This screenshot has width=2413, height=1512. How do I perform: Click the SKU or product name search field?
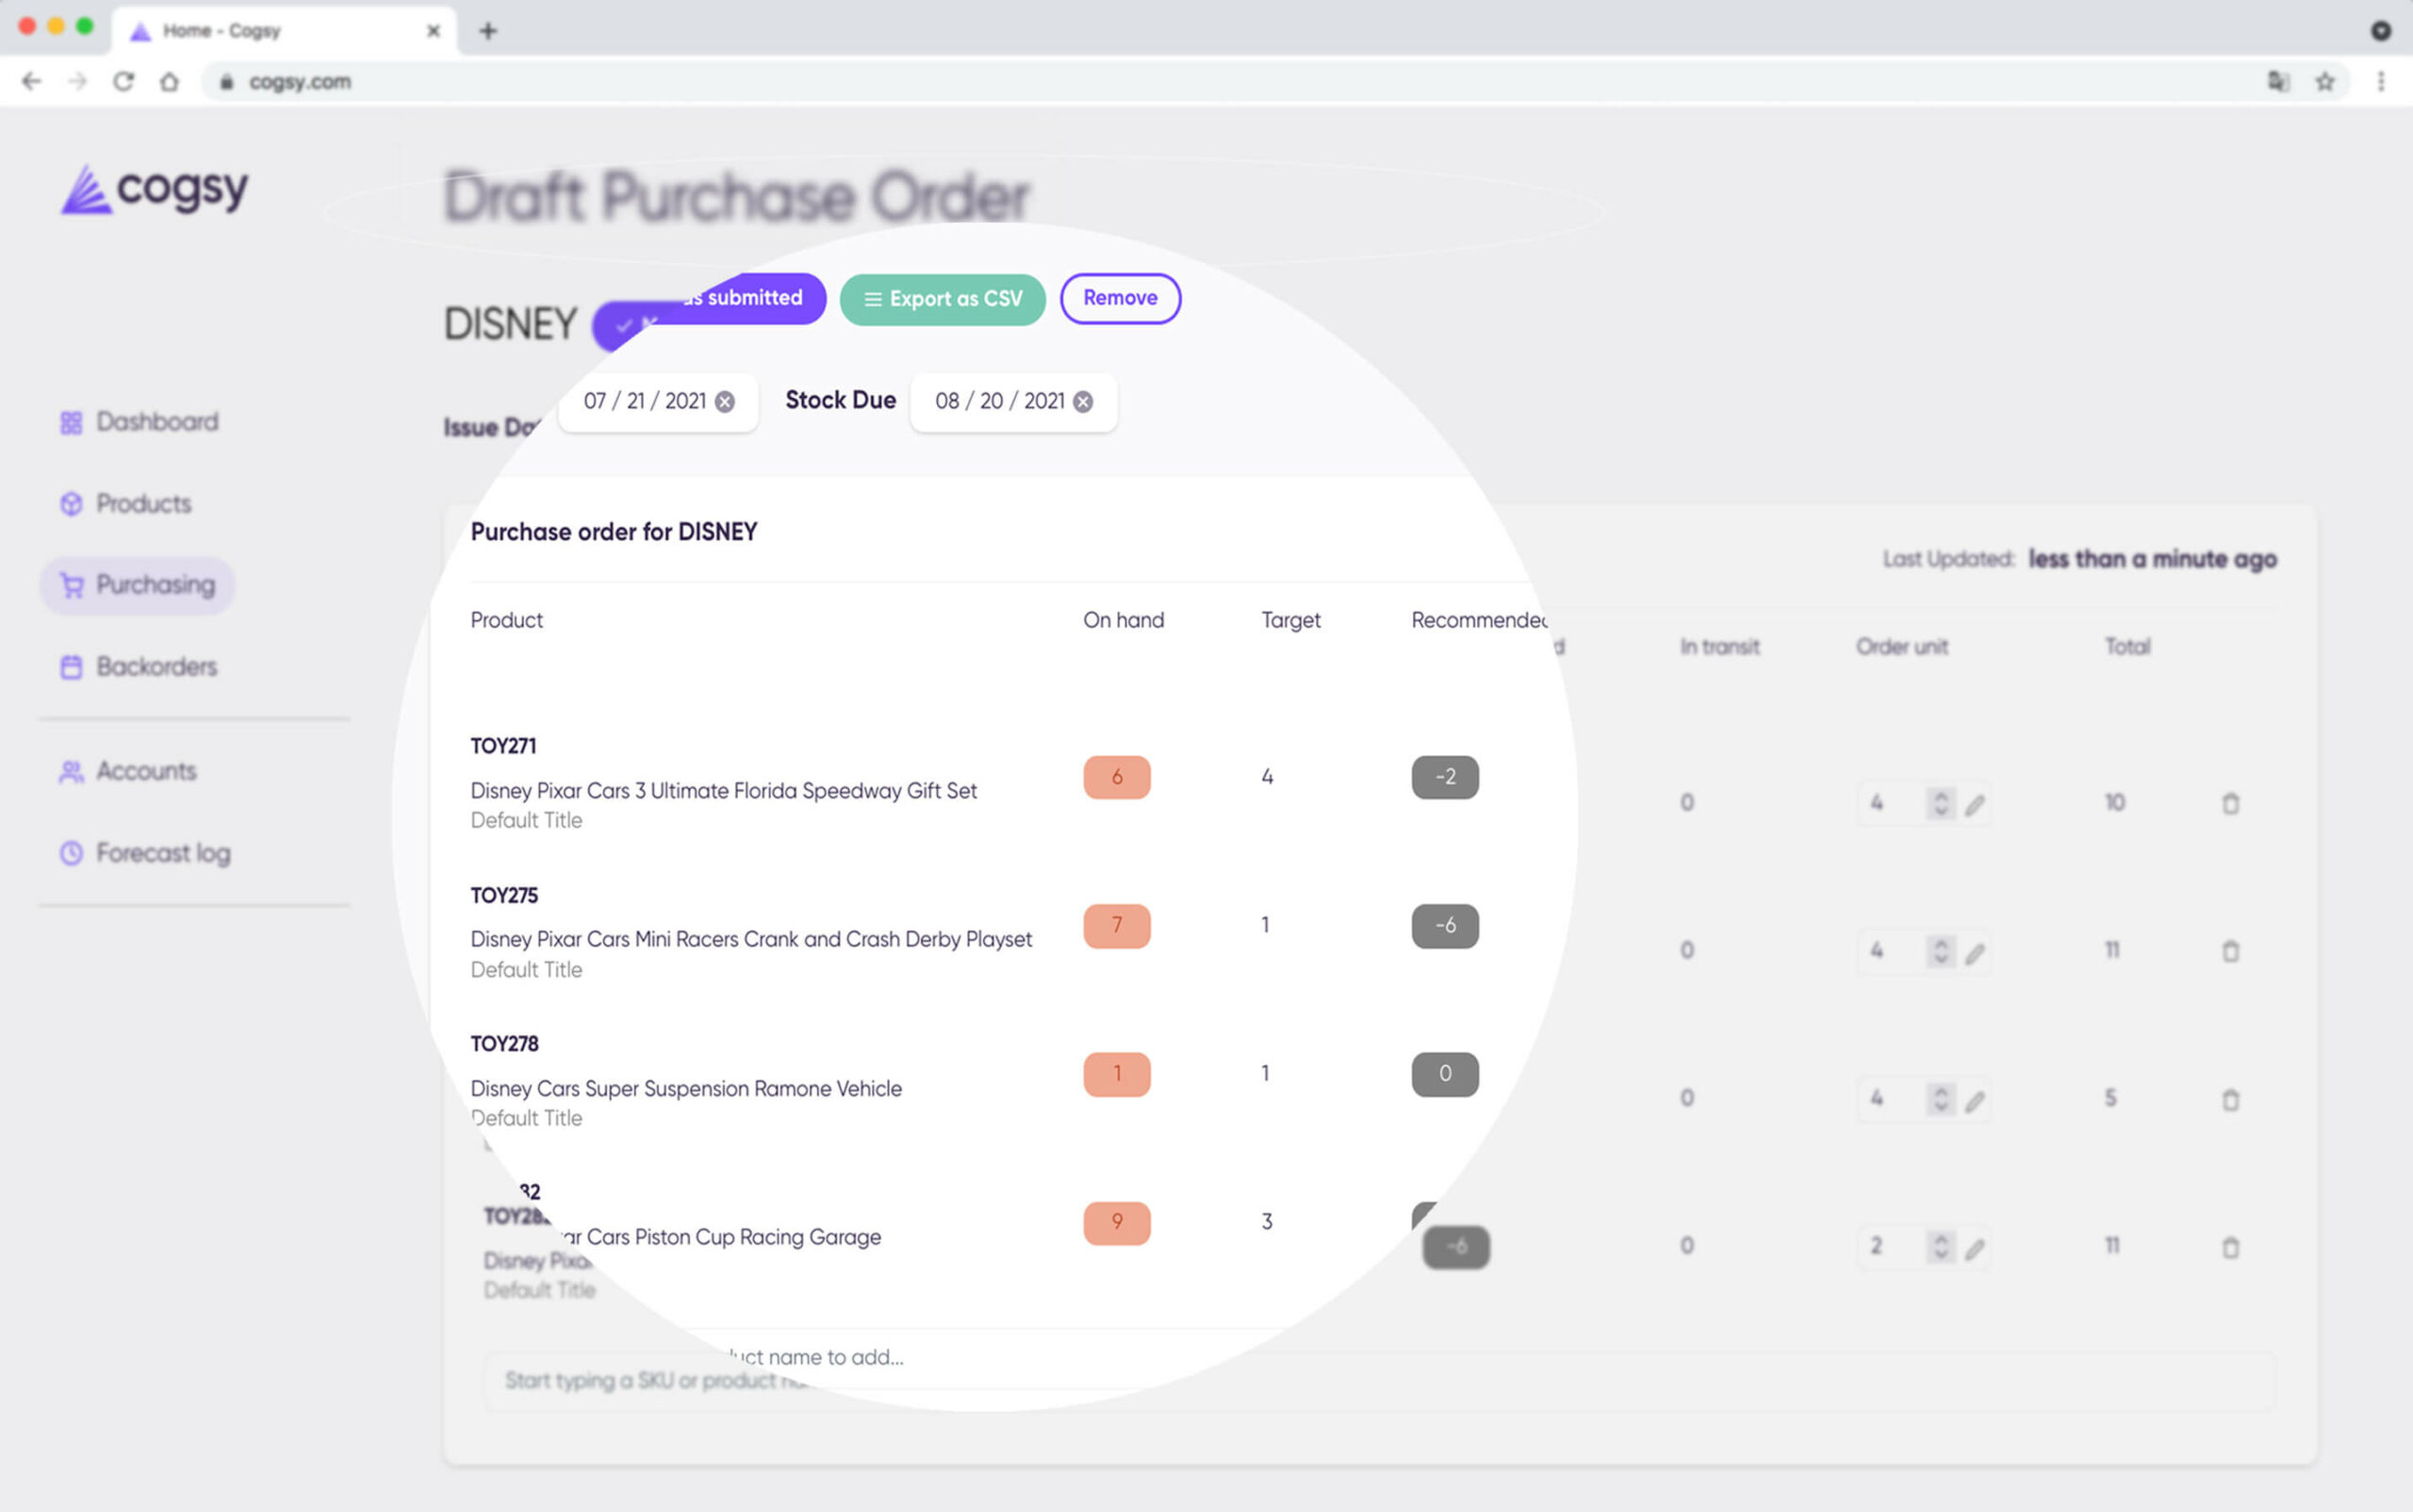[1379, 1381]
